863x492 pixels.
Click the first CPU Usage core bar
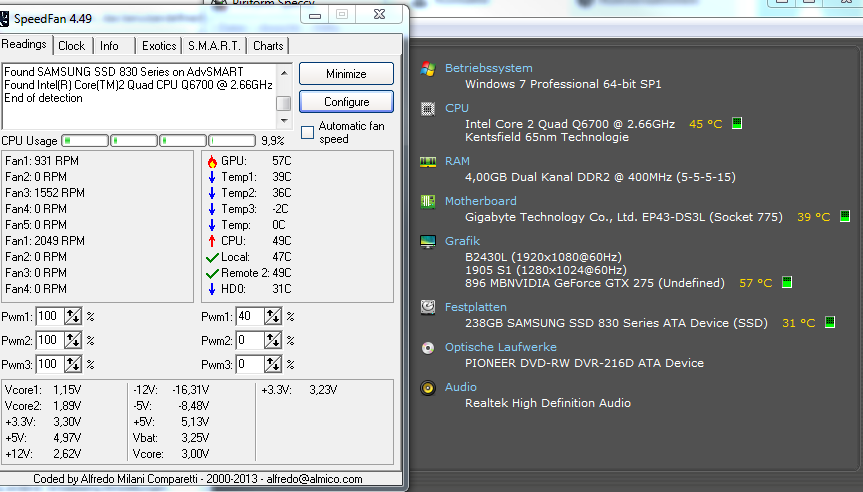click(85, 141)
